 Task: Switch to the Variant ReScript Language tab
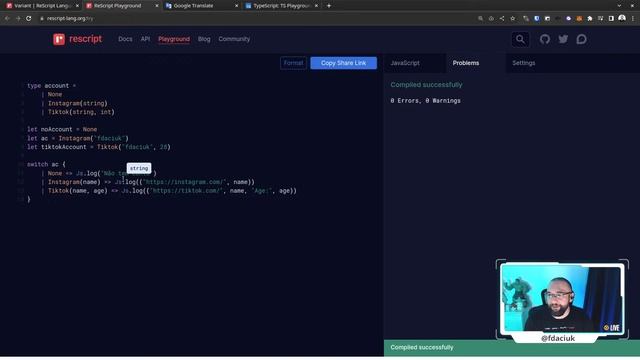[x=41, y=6]
